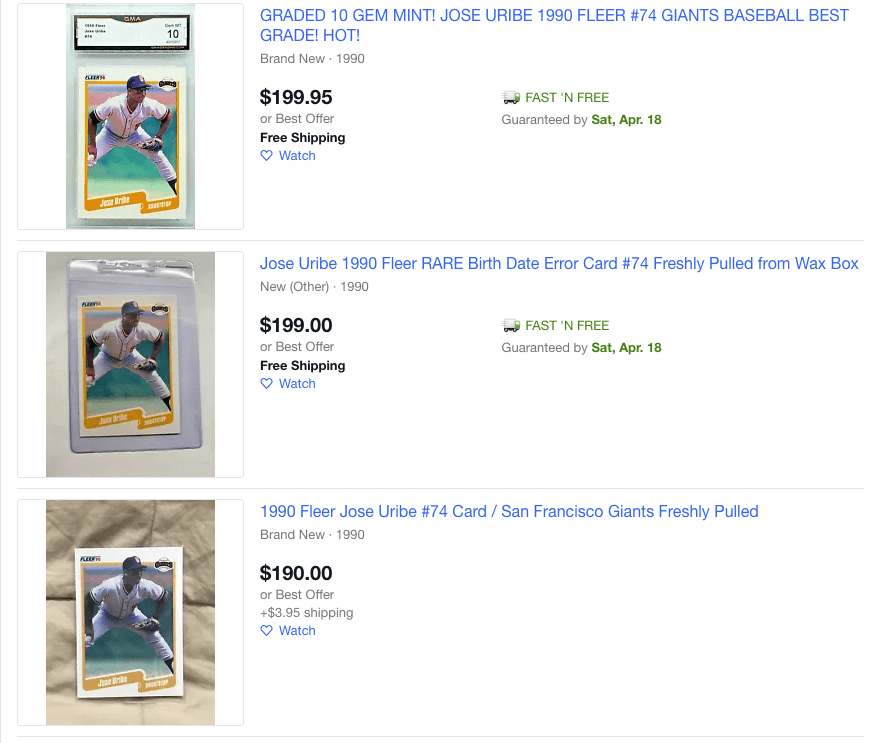This screenshot has height=743, width=873.
Task: View the card-in-top-loader thumbnail for $199.00
Action: point(130,365)
